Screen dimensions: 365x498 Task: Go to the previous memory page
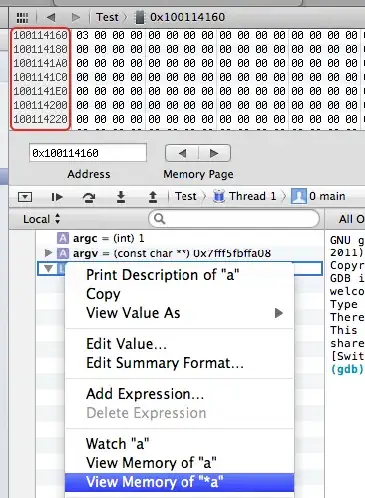pyautogui.click(x=182, y=153)
